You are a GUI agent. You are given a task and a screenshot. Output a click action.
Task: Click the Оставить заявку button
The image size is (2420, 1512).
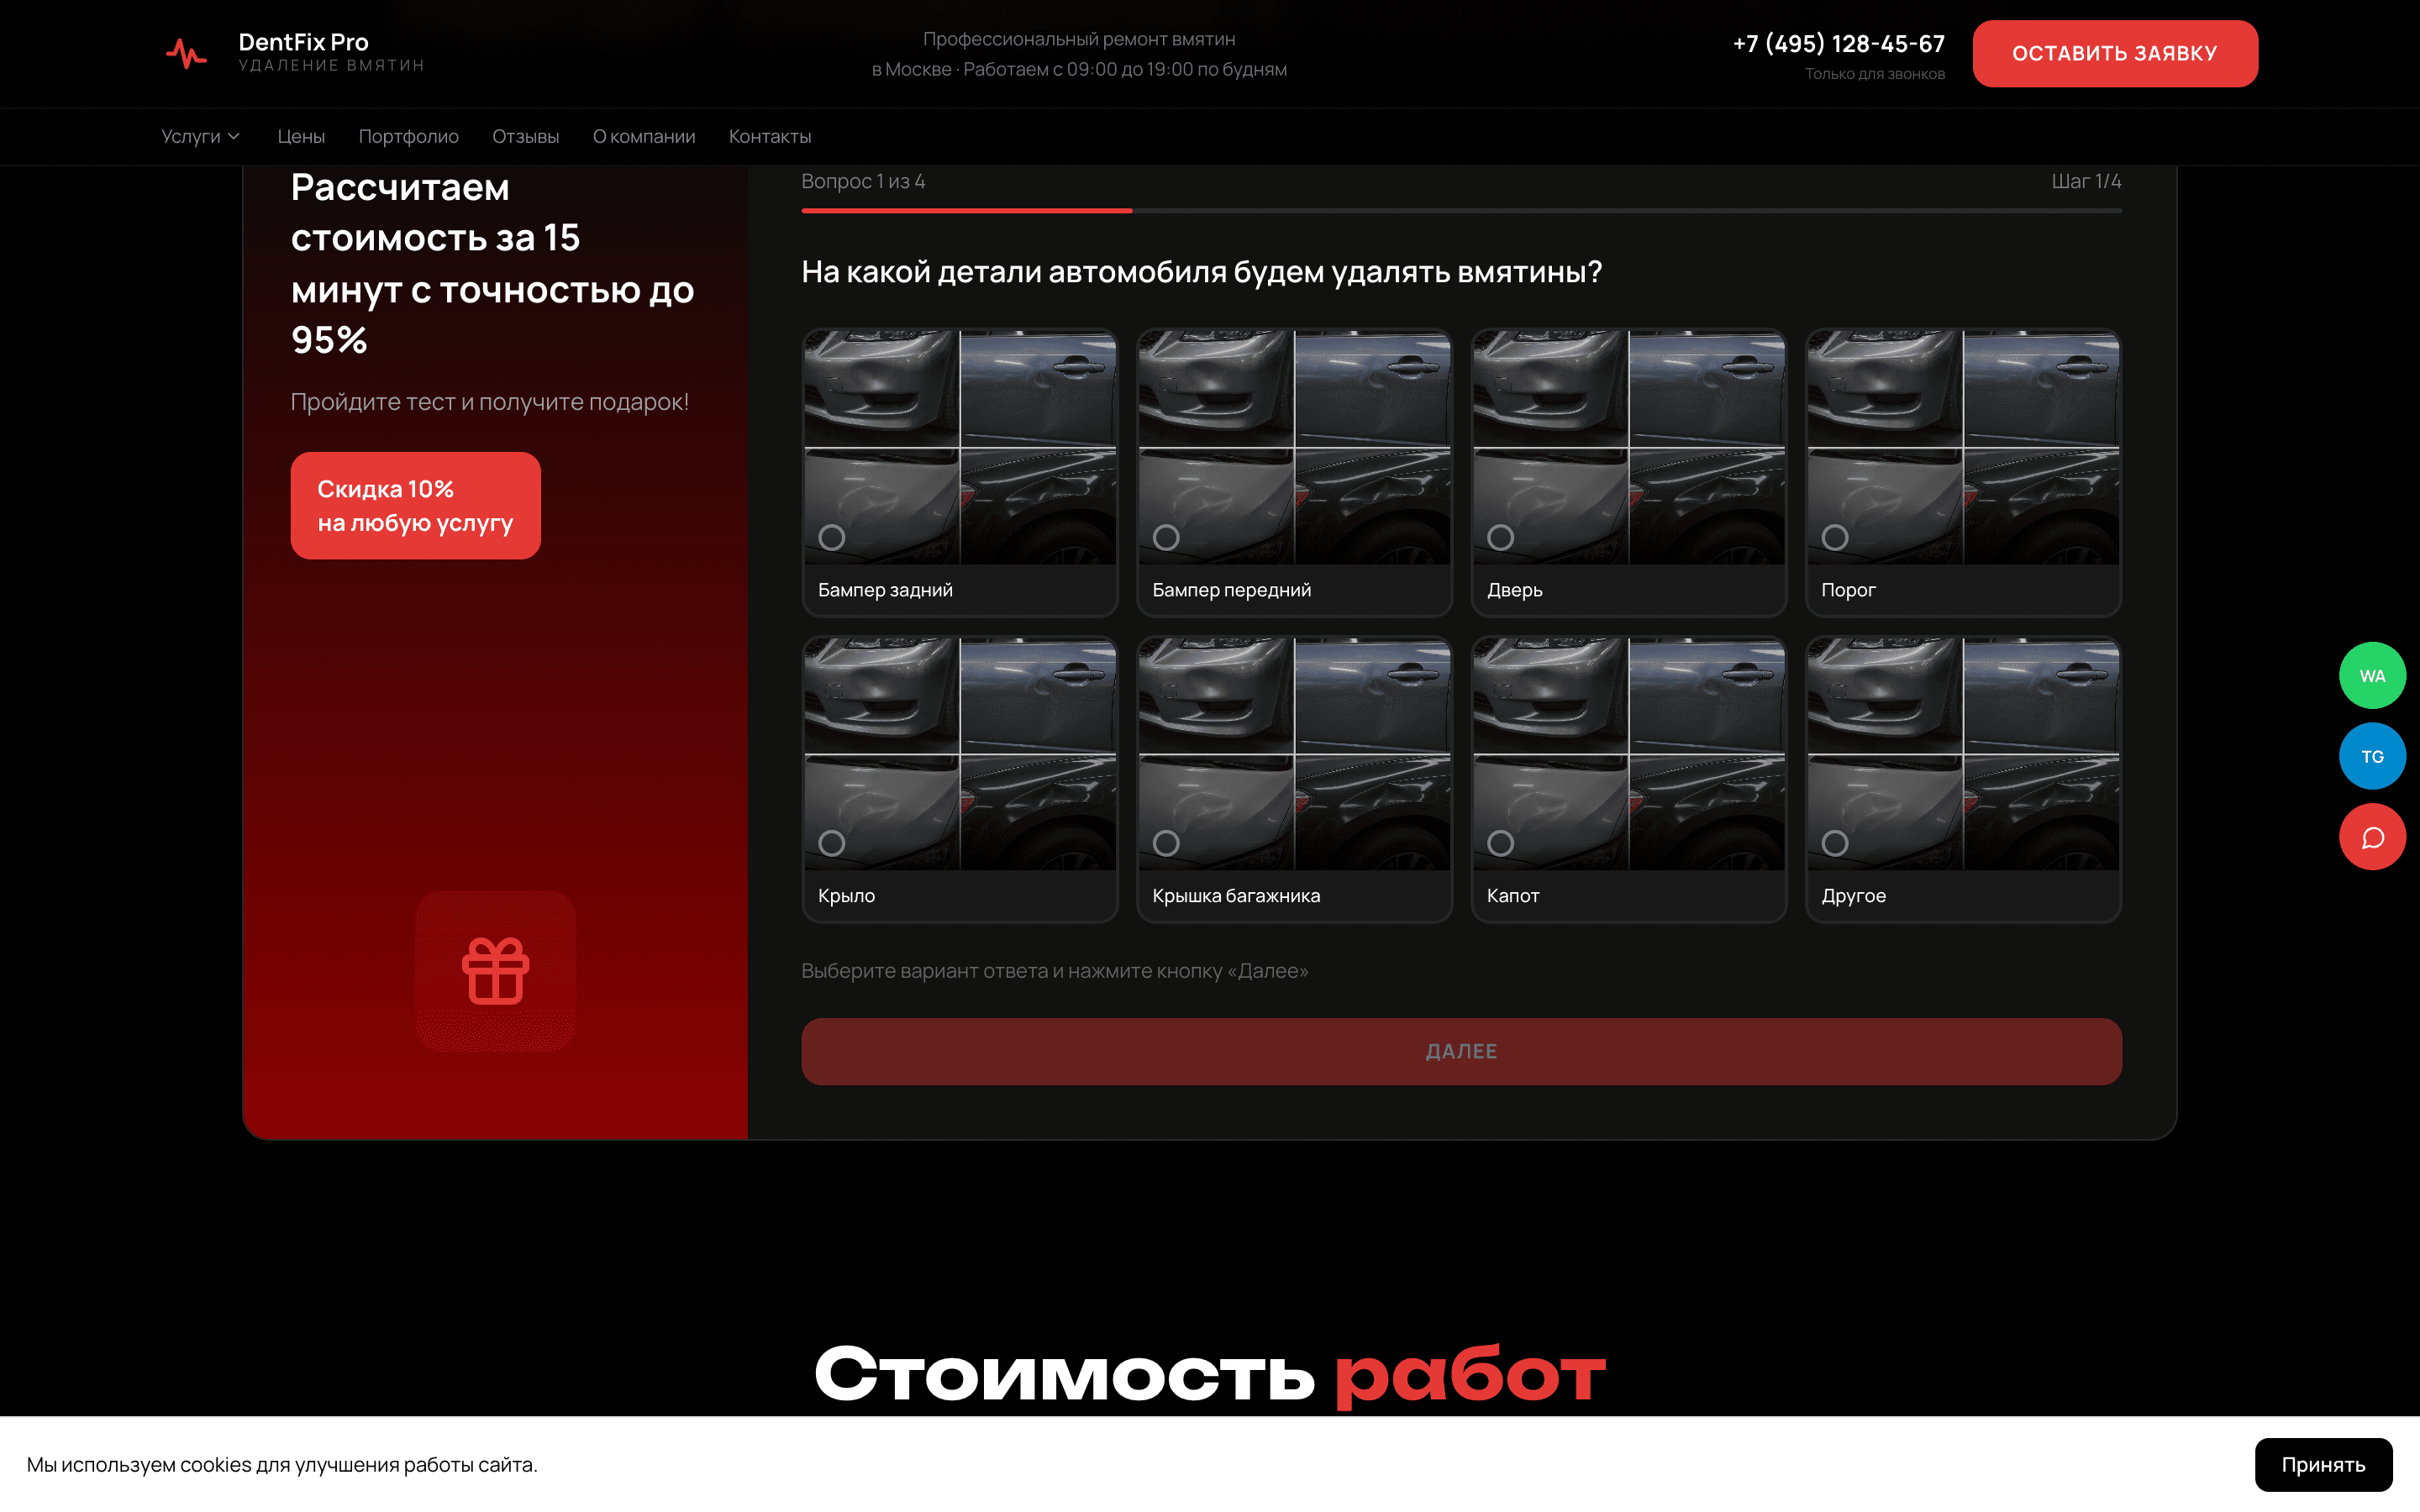tap(2115, 54)
